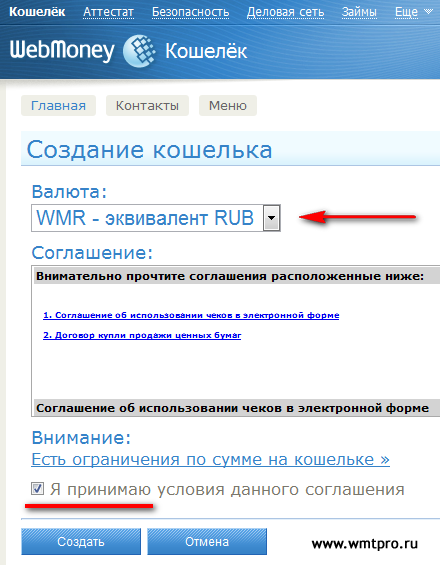
Task: Click the Создать button
Action: click(81, 542)
